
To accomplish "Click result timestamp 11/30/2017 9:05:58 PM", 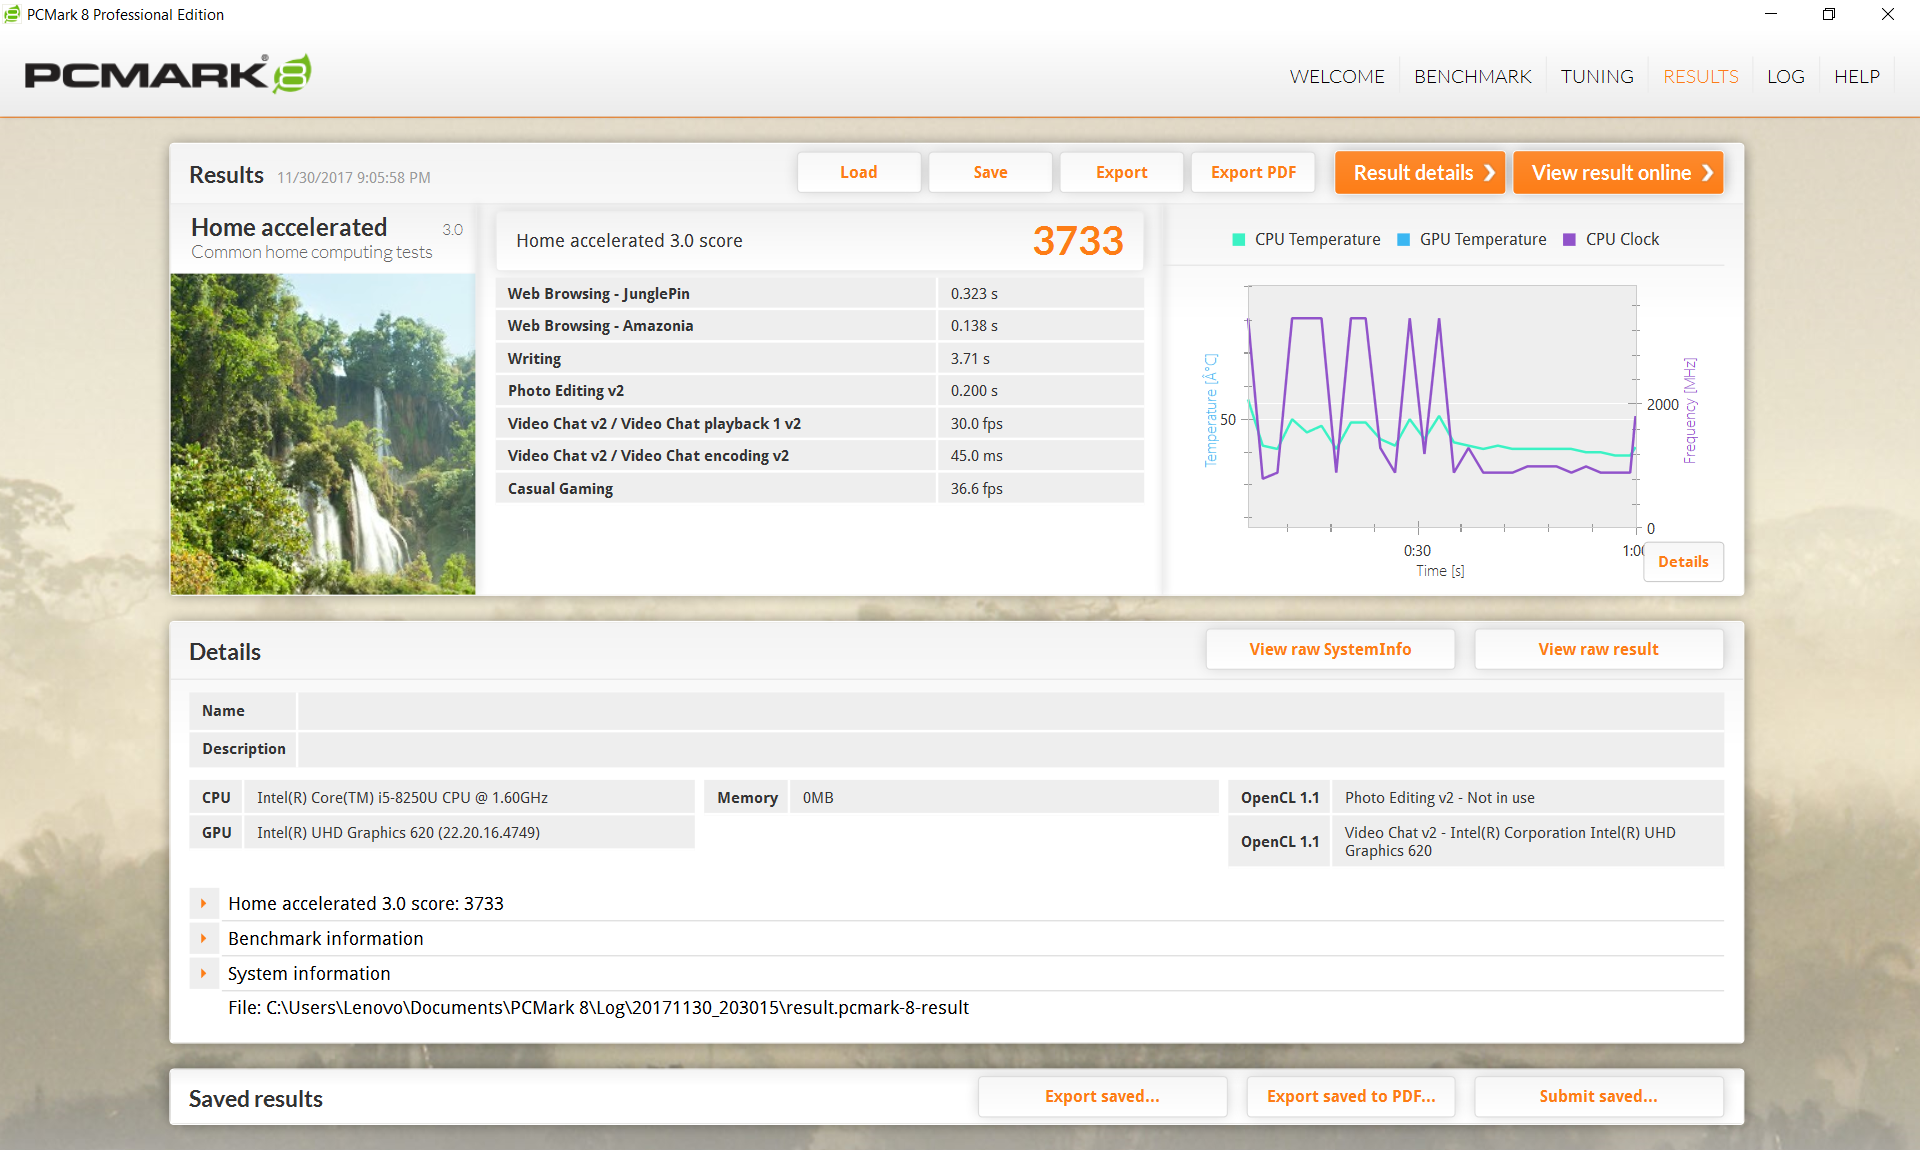I will (354, 178).
